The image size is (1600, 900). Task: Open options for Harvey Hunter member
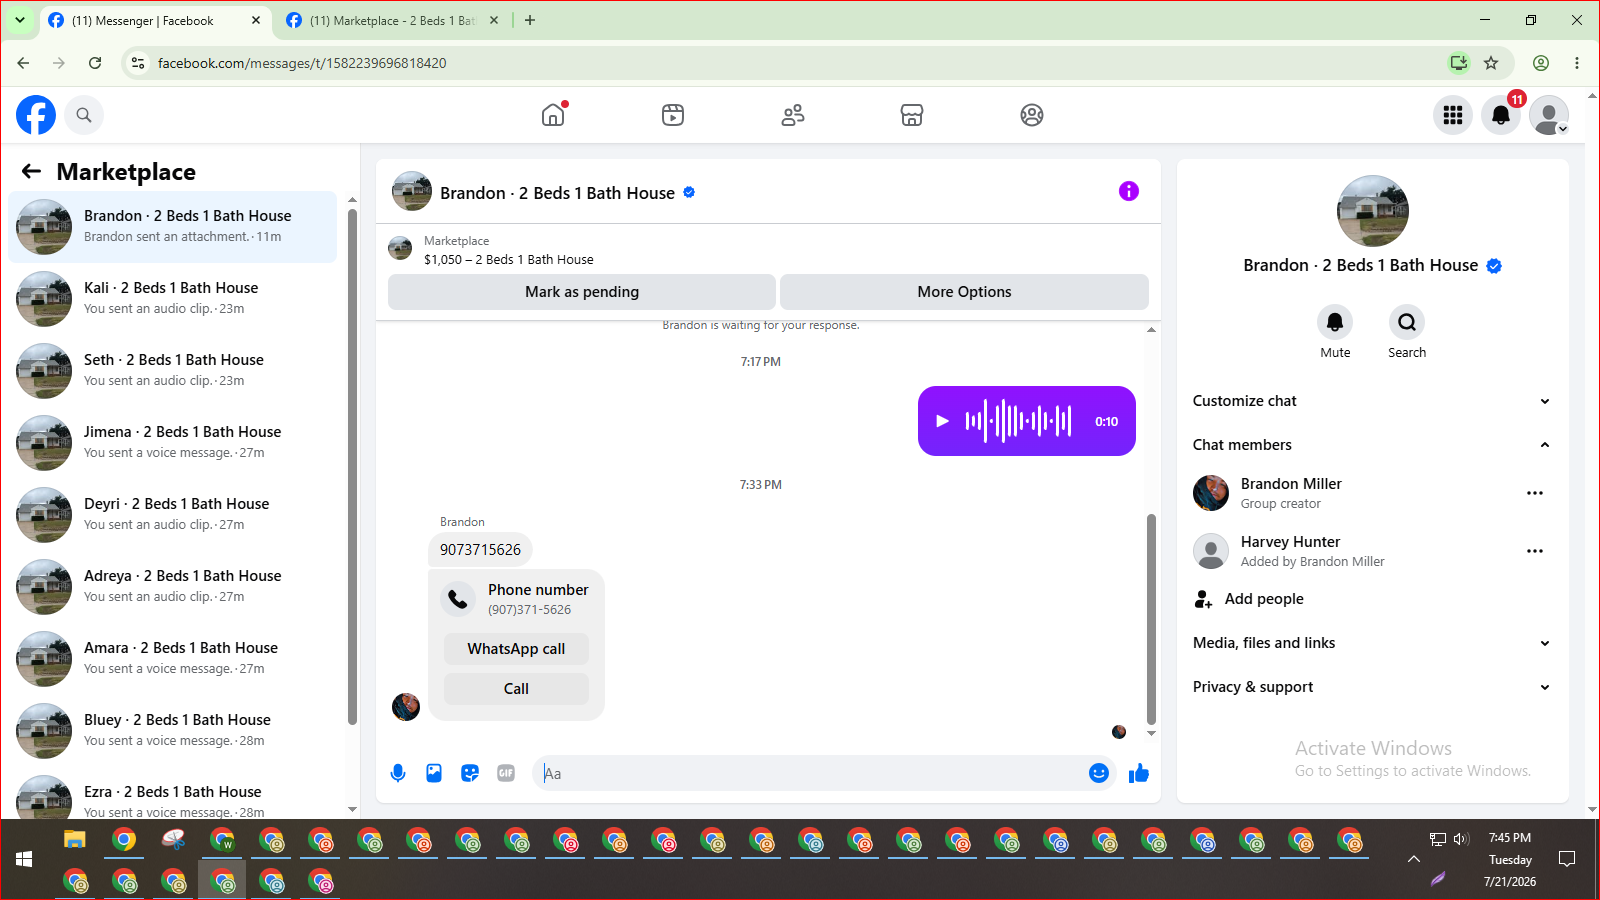1535,551
